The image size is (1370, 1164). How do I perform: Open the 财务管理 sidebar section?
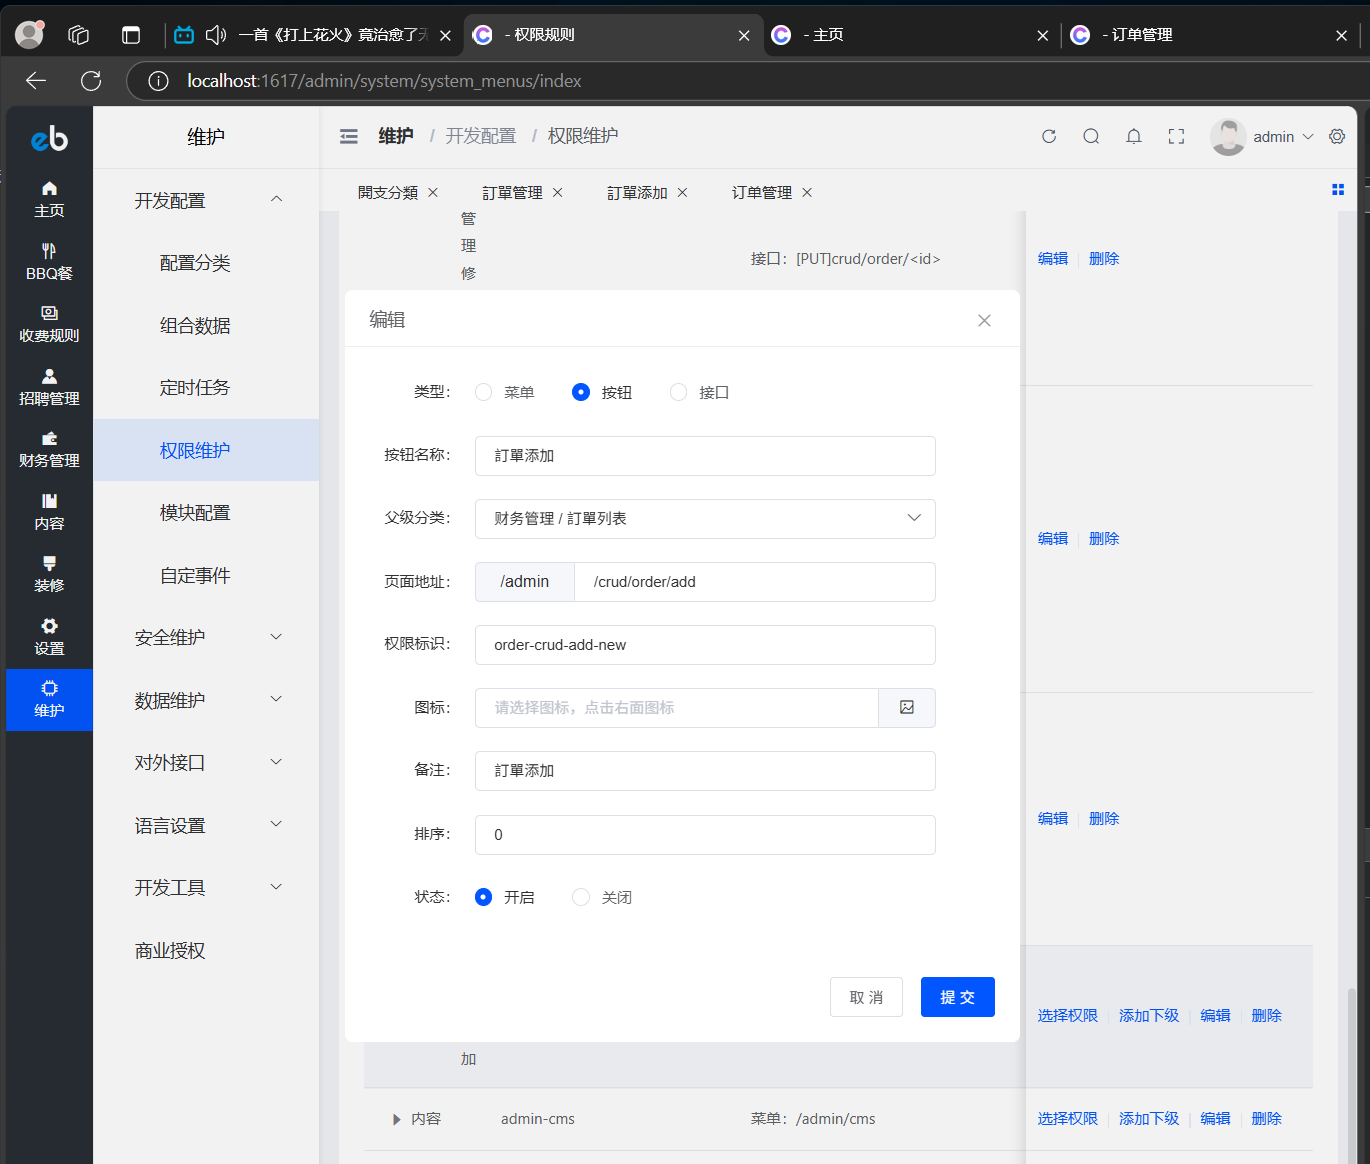click(49, 449)
